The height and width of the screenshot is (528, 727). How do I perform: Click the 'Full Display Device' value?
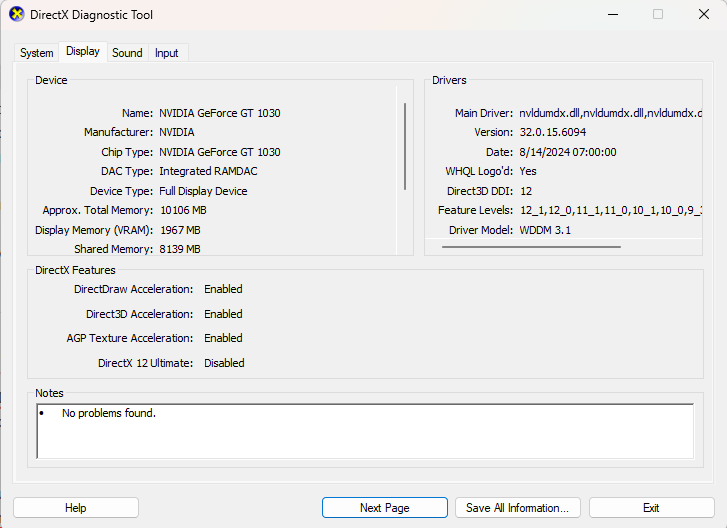click(x=203, y=191)
